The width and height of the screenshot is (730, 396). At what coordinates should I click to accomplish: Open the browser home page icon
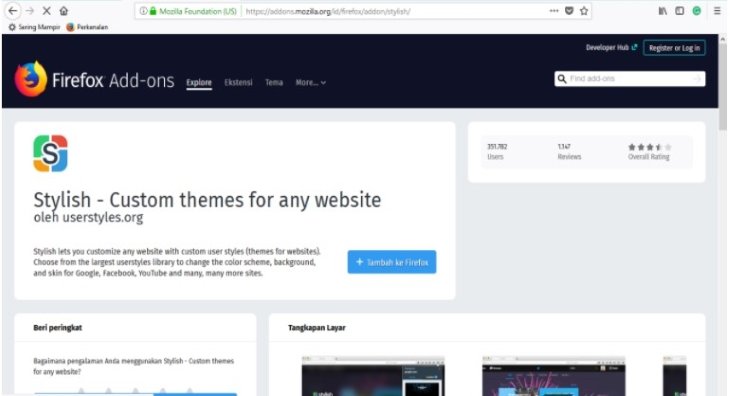(x=64, y=11)
